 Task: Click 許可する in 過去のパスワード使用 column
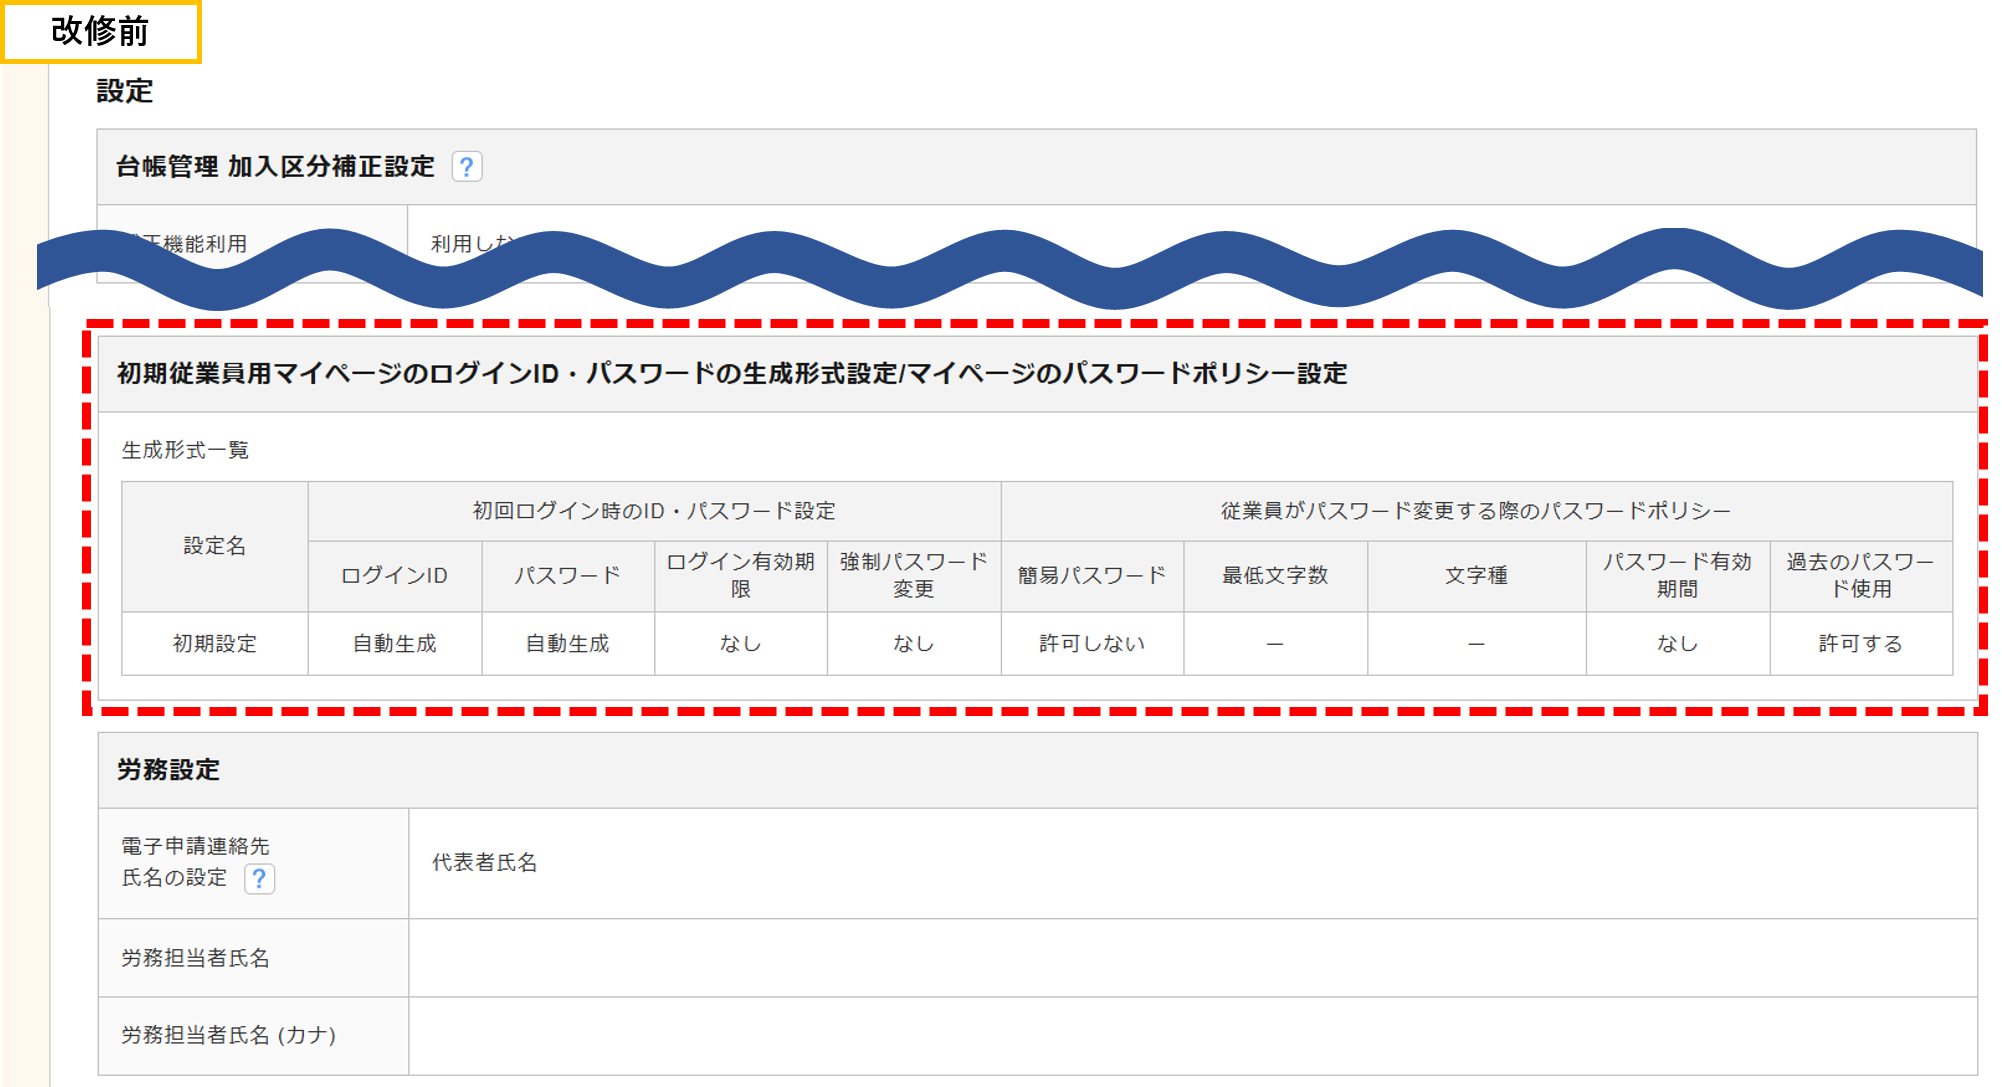[1860, 644]
